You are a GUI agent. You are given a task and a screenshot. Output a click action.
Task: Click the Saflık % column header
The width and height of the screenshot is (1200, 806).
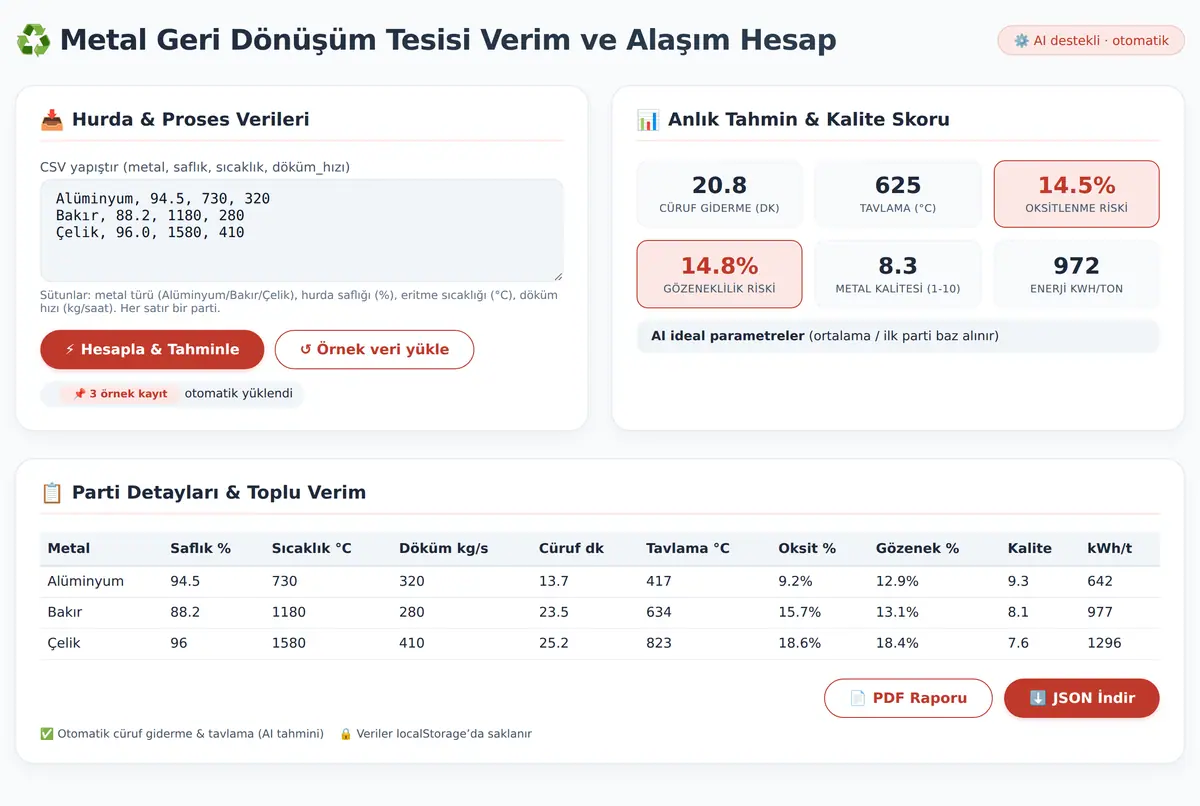[200, 549]
